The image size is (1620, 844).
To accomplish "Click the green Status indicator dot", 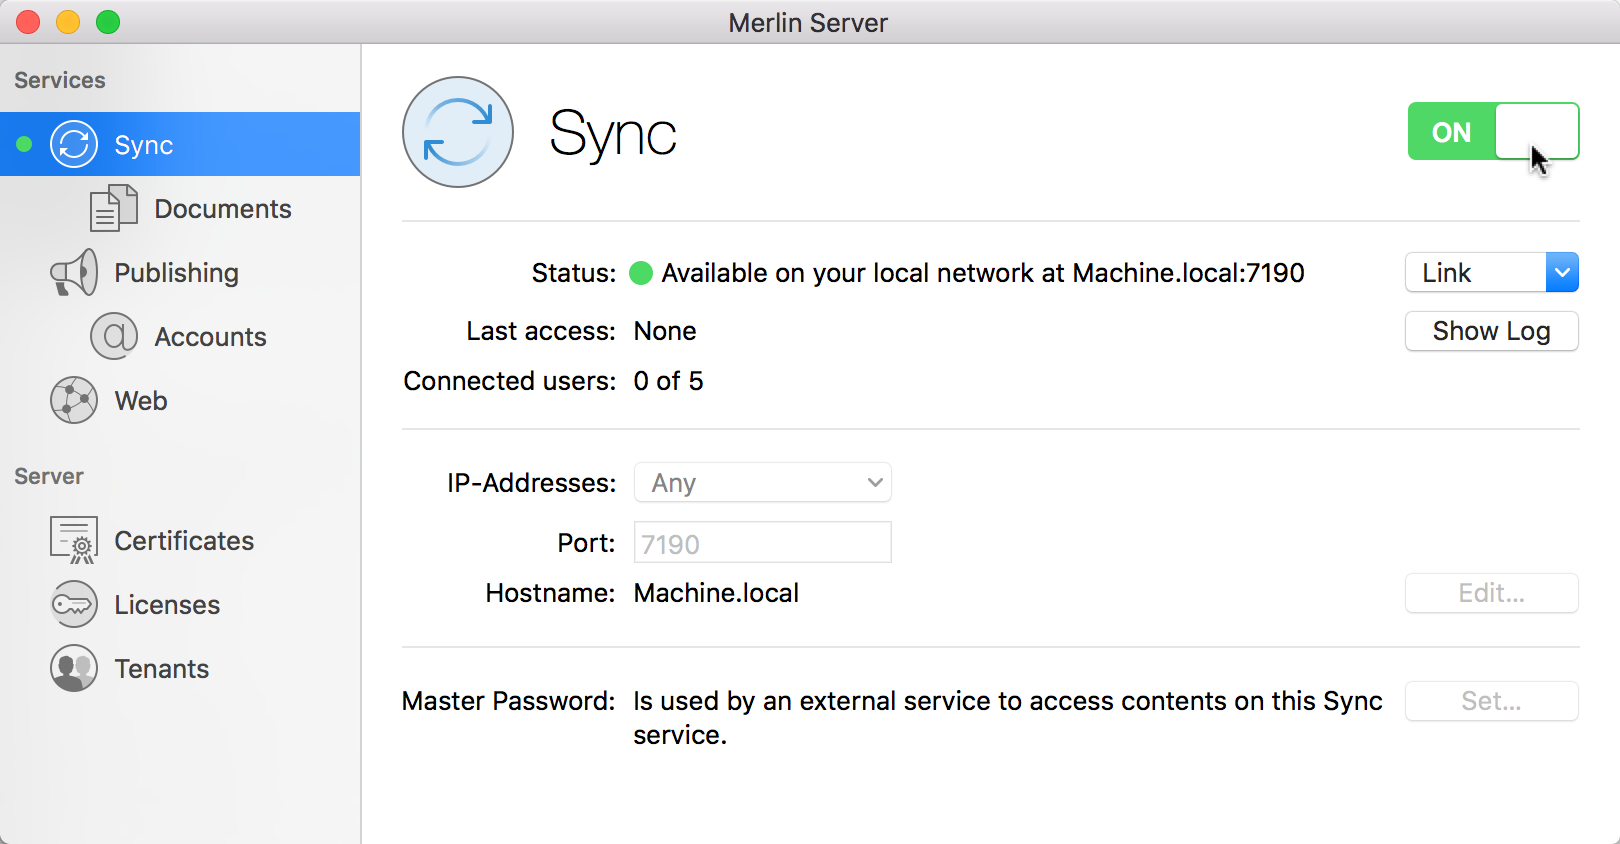I will 641,273.
